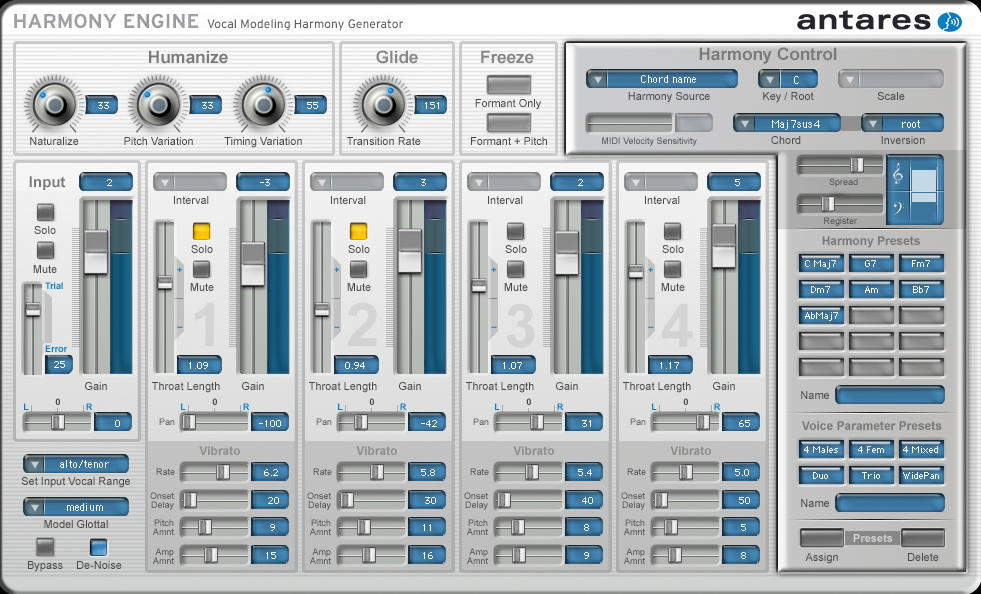
Task: Select the AbMaj7 harmony preset
Action: (821, 315)
